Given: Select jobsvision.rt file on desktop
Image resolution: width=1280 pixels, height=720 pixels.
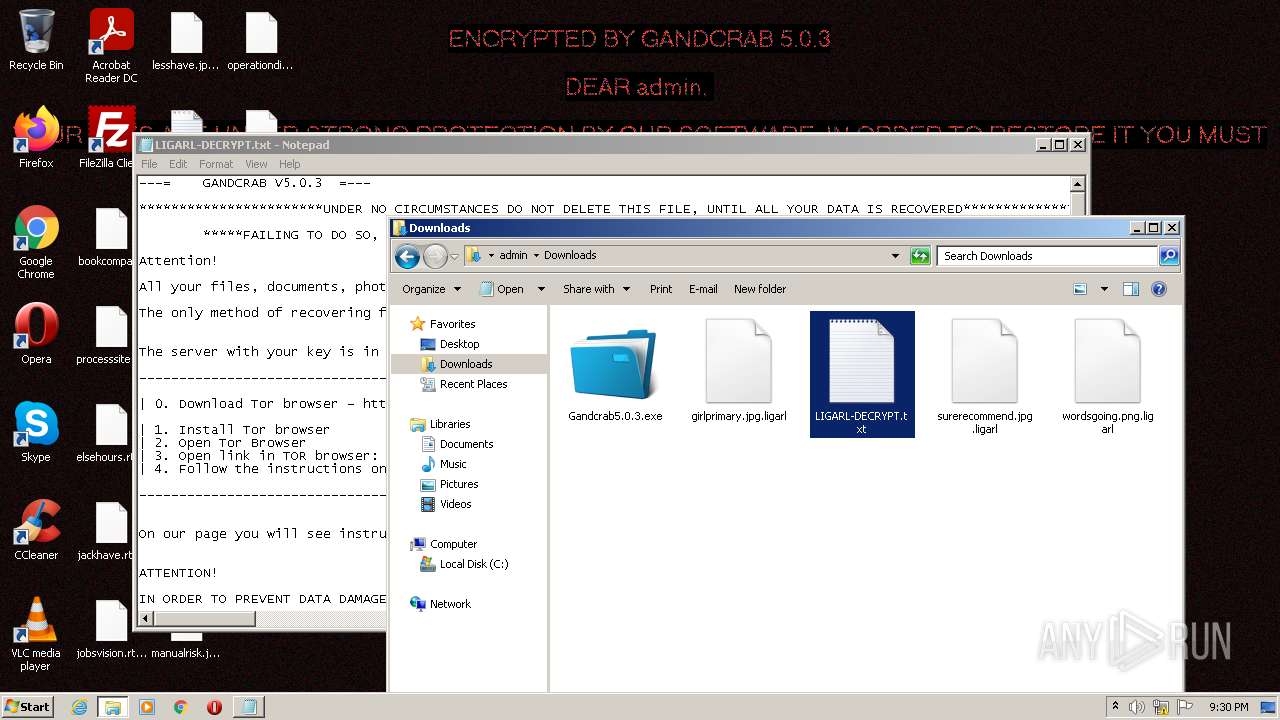Looking at the screenshot, I should click(x=110, y=629).
